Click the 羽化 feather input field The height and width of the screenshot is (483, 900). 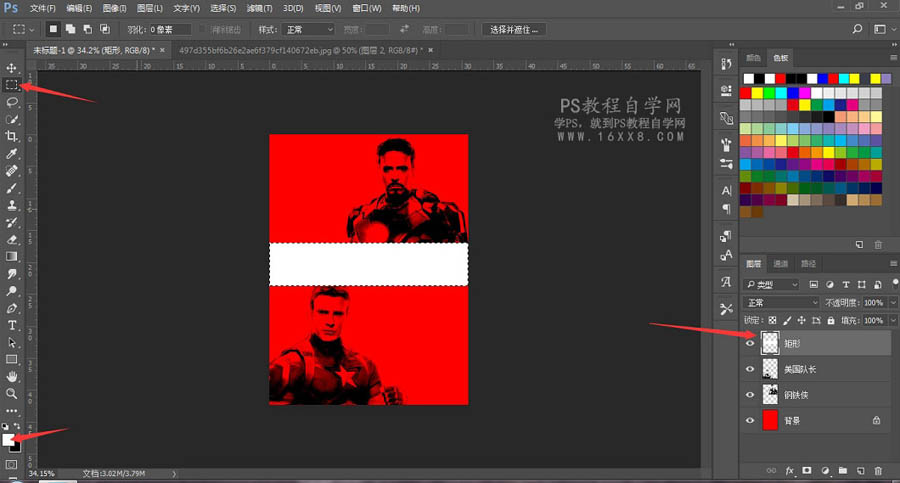[x=170, y=29]
